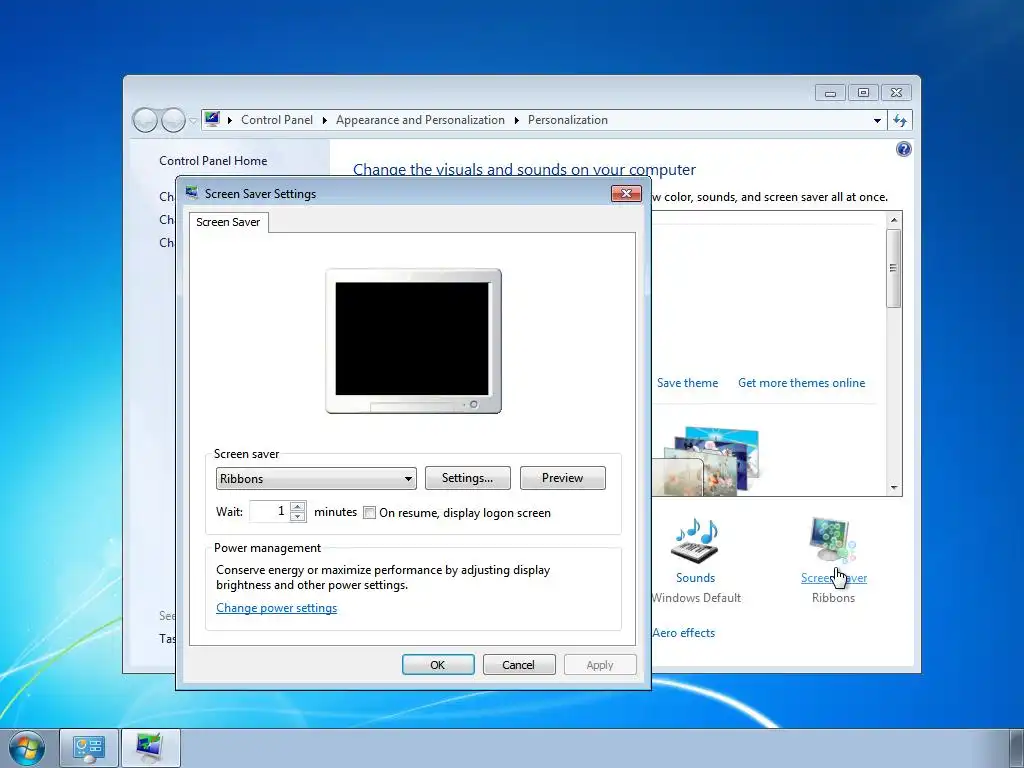Click the Screen Saver link

[x=834, y=578]
